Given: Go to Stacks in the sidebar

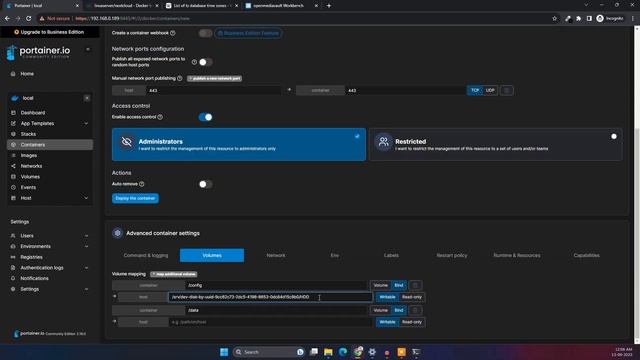Looking at the screenshot, I should pos(28,134).
